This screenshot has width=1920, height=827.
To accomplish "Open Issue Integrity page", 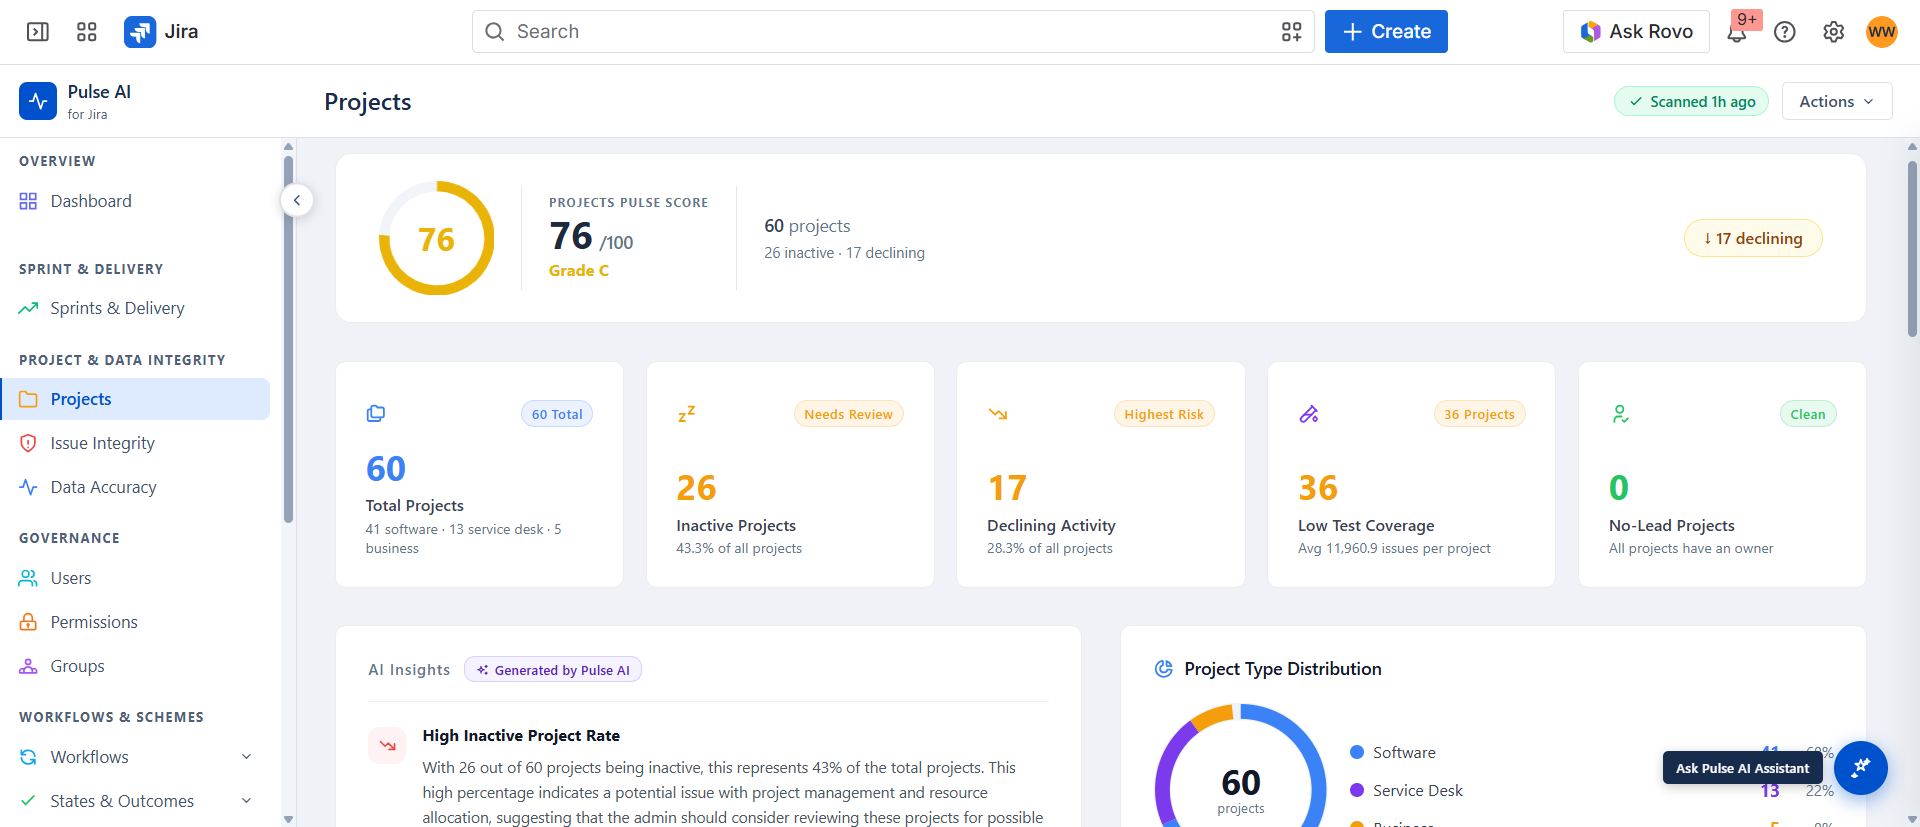I will pyautogui.click(x=135, y=443).
